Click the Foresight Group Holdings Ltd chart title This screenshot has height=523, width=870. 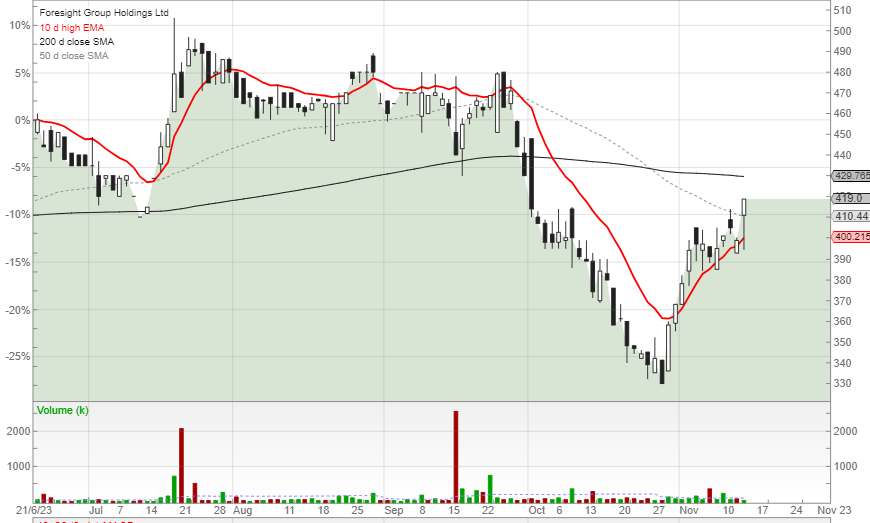[104, 13]
